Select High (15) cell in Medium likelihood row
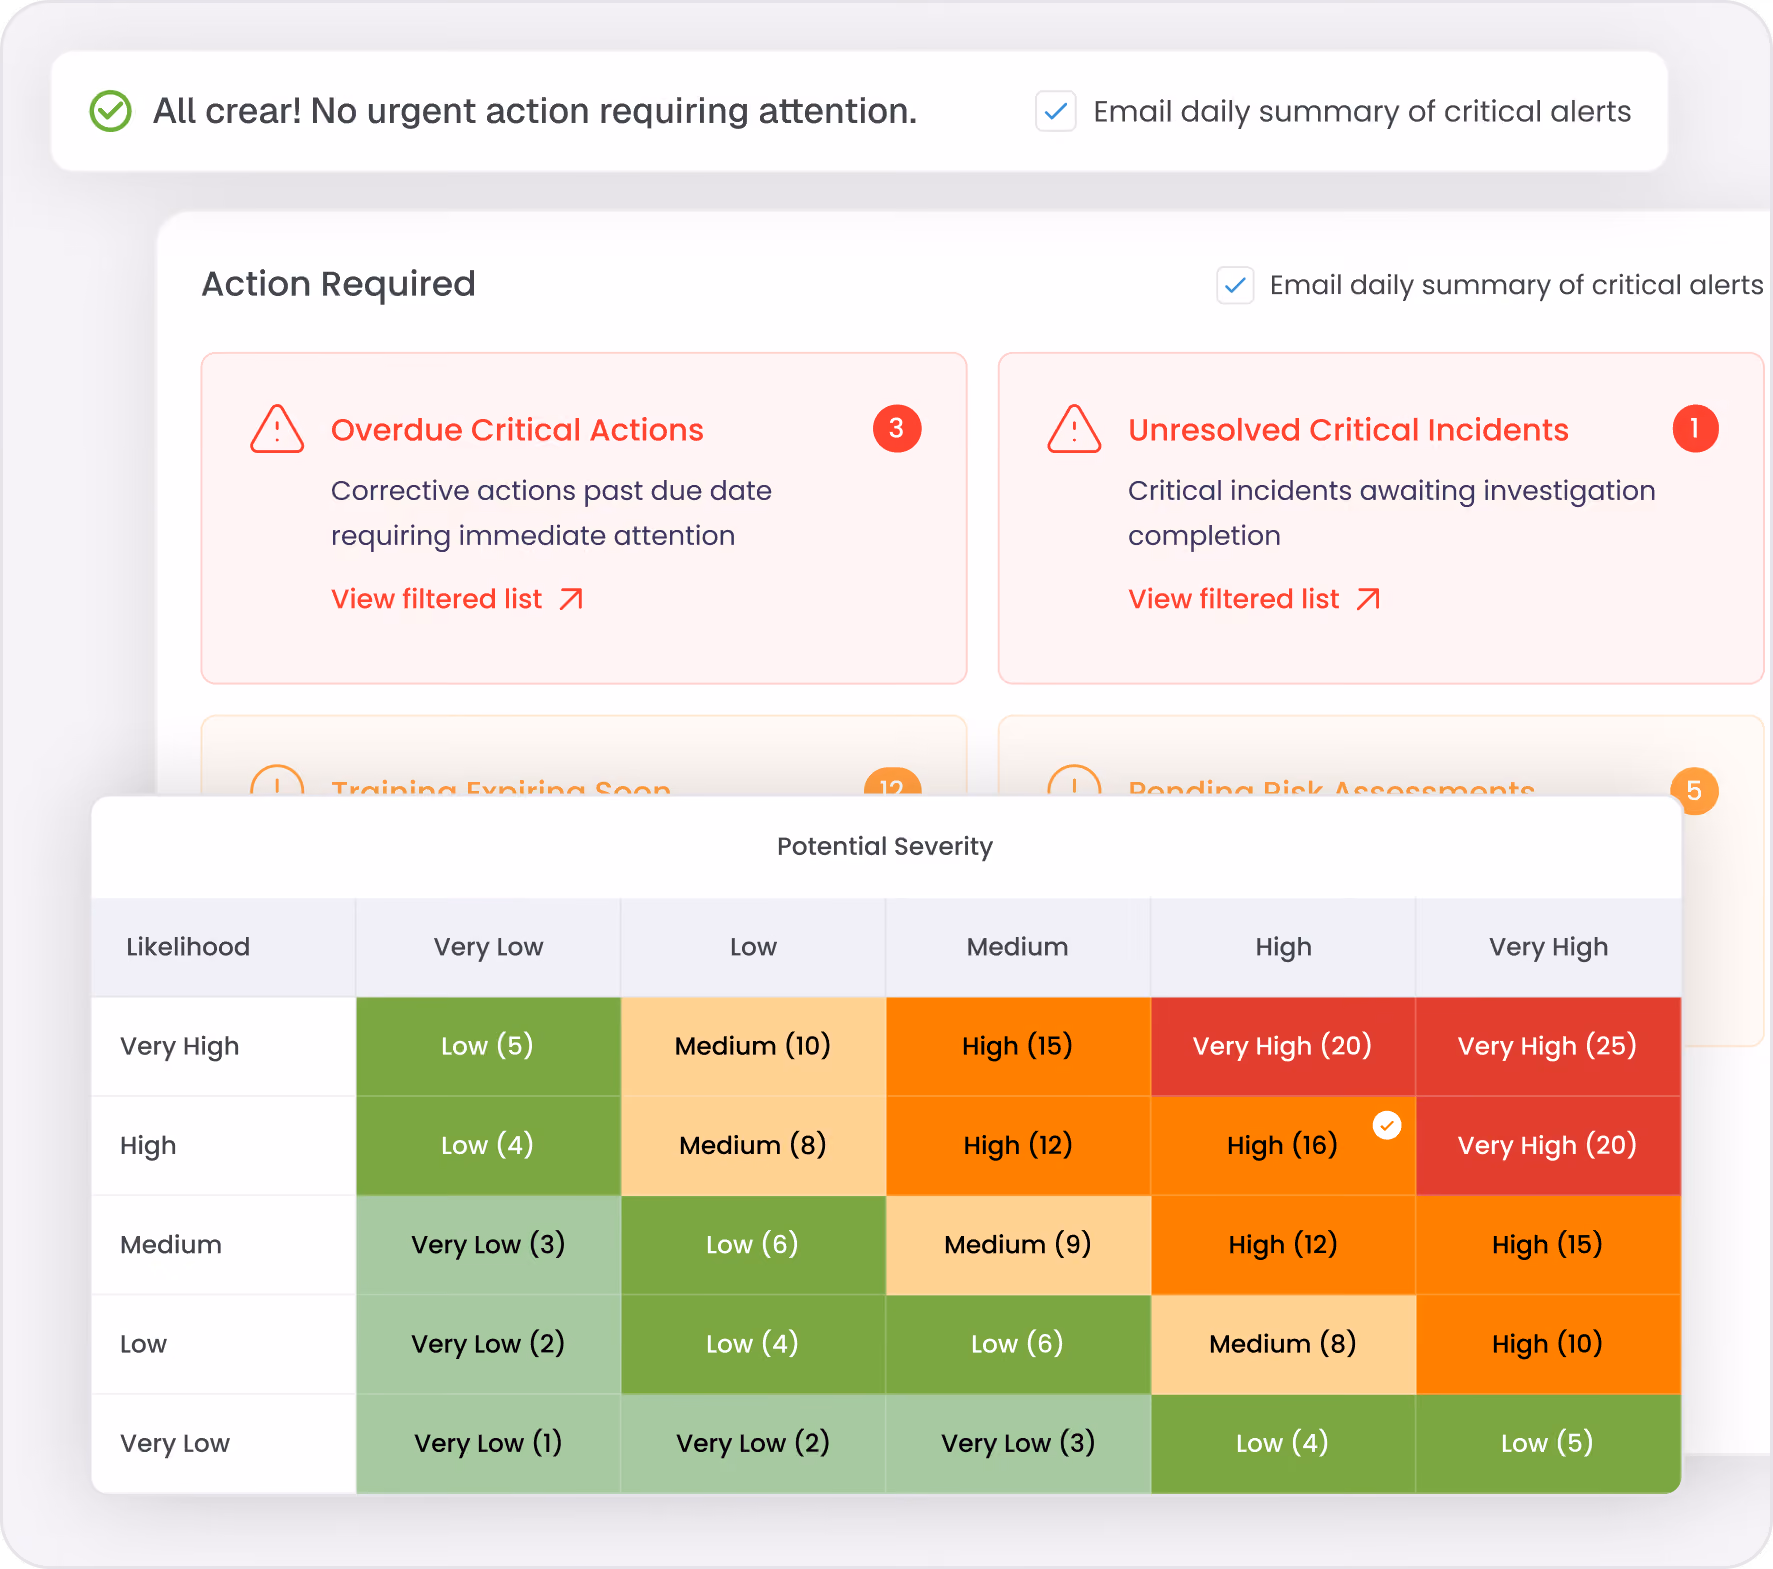The height and width of the screenshot is (1569, 1773). pyautogui.click(x=1548, y=1245)
